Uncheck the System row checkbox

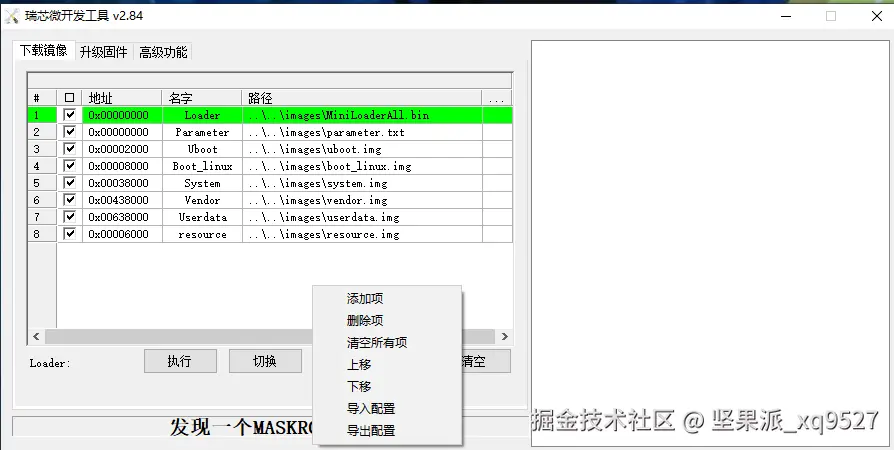[x=70, y=183]
